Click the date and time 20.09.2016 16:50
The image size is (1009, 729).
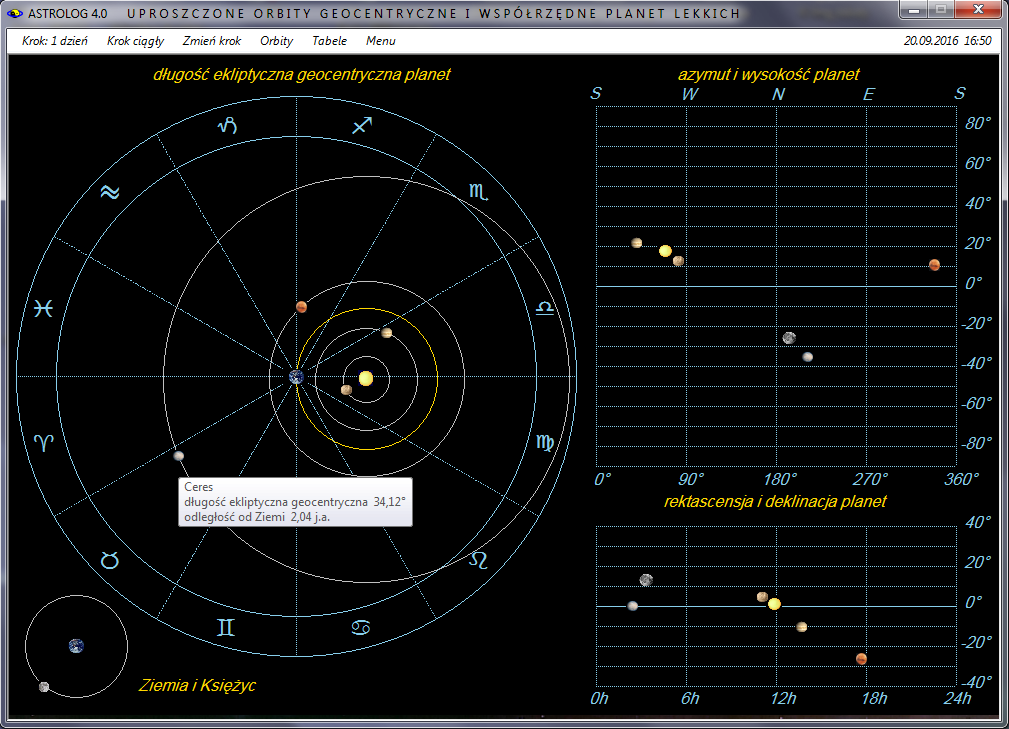click(947, 41)
